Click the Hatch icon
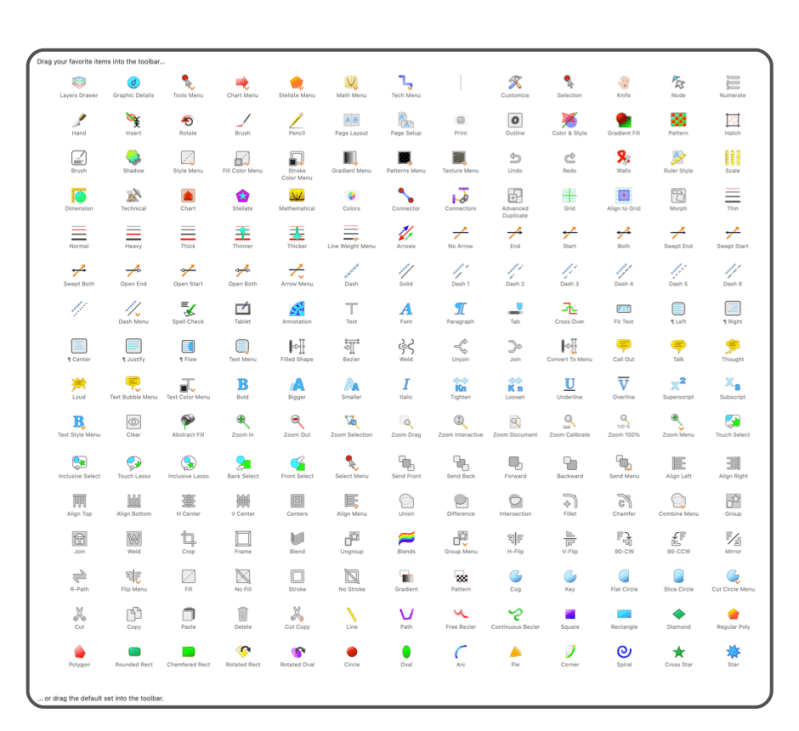Screen dimensions: 799x731 click(733, 120)
